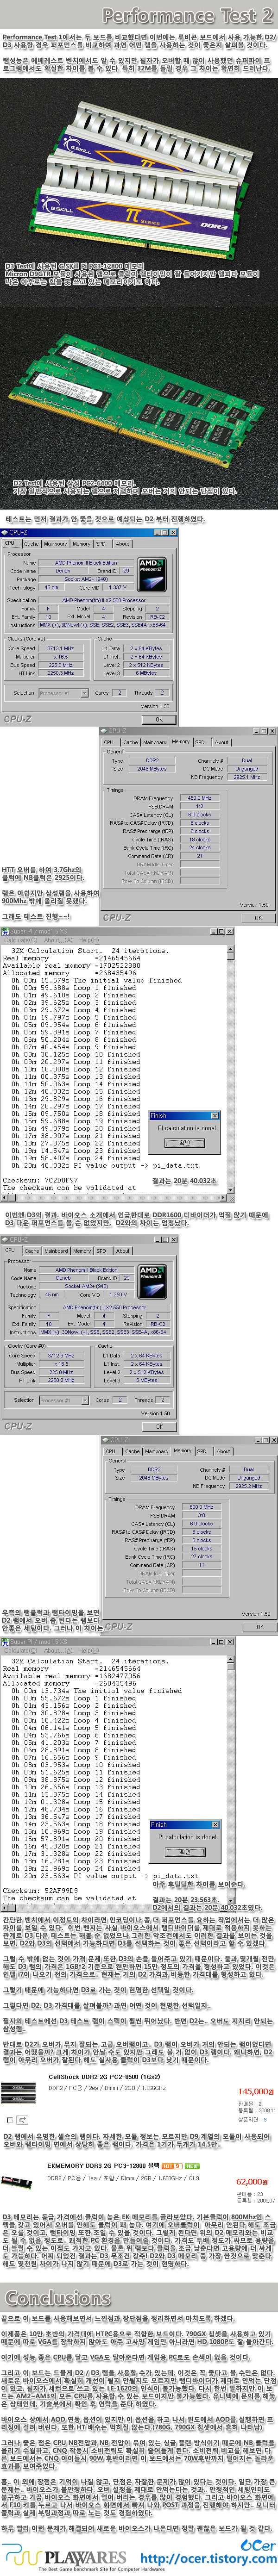This screenshot has height=2576, width=278.
Task: Open Cache tab in CPU-Z window showing Core VID 1.350 V
Action: tap(31, 1250)
